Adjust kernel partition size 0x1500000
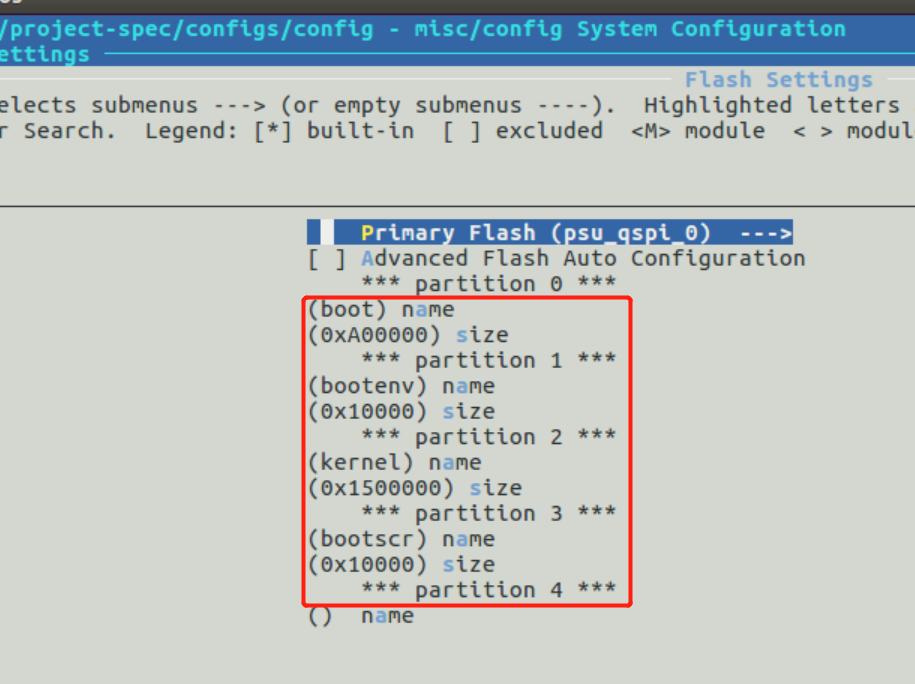Viewport: 915px width, 684px height. 415,487
